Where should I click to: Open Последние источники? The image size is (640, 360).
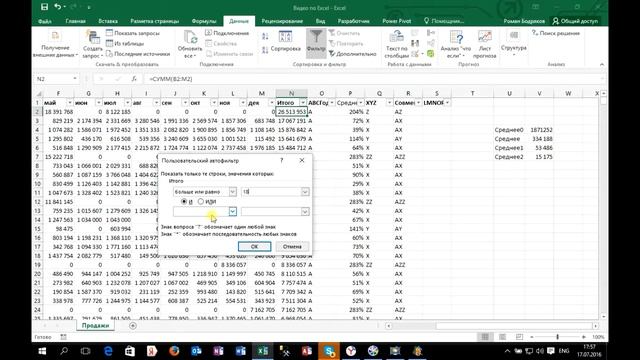[138, 53]
